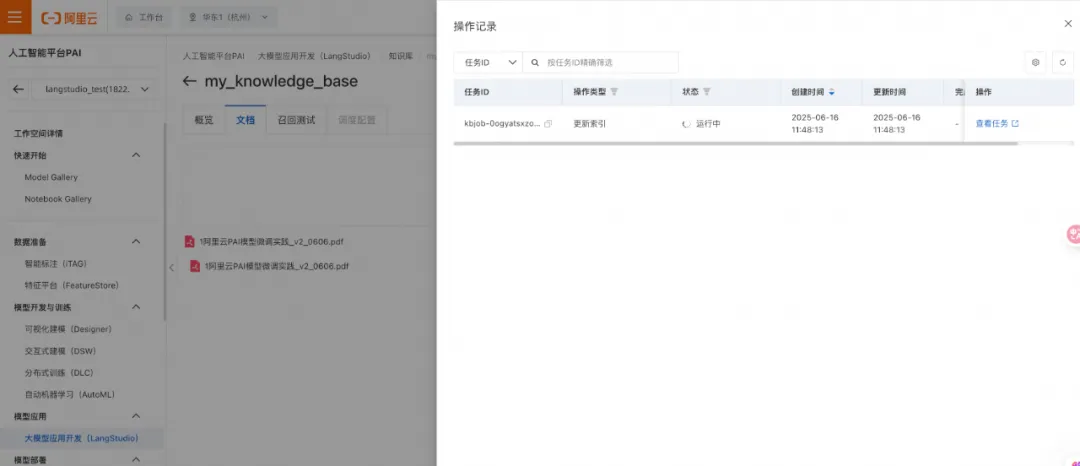
Task: Copy the kbjob task ID with copy icon
Action: [548, 124]
